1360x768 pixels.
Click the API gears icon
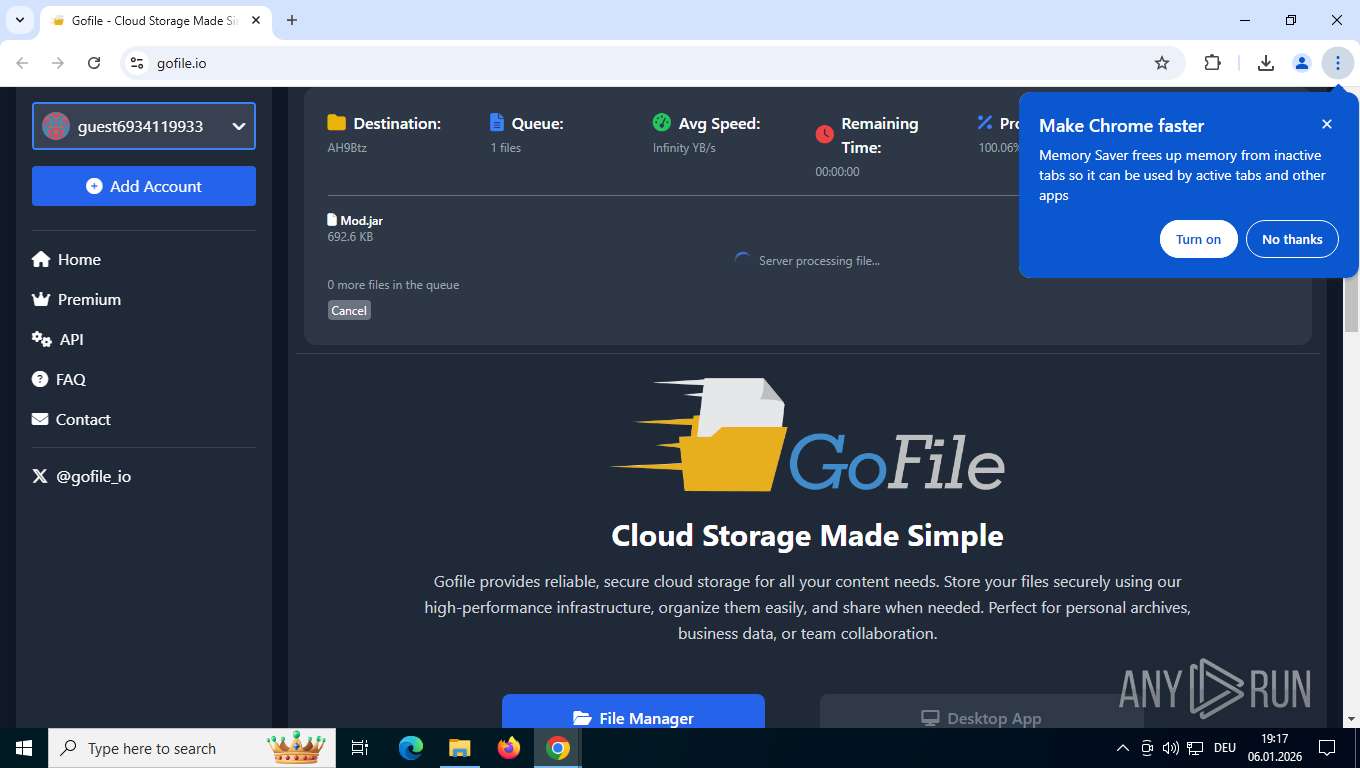click(x=42, y=339)
